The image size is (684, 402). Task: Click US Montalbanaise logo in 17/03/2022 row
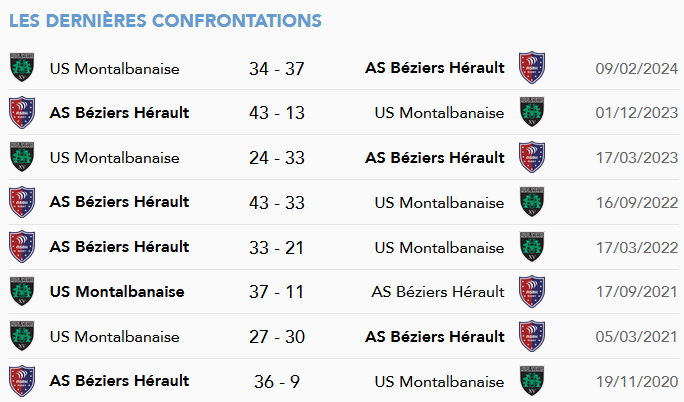coord(532,247)
